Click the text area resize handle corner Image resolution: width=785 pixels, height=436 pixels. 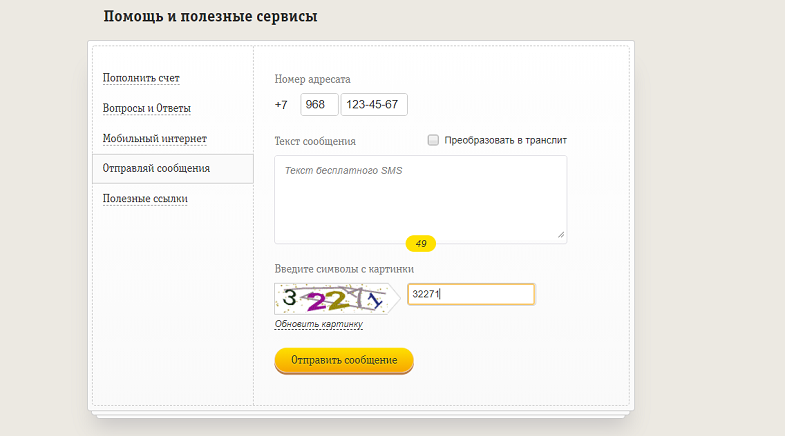point(561,235)
